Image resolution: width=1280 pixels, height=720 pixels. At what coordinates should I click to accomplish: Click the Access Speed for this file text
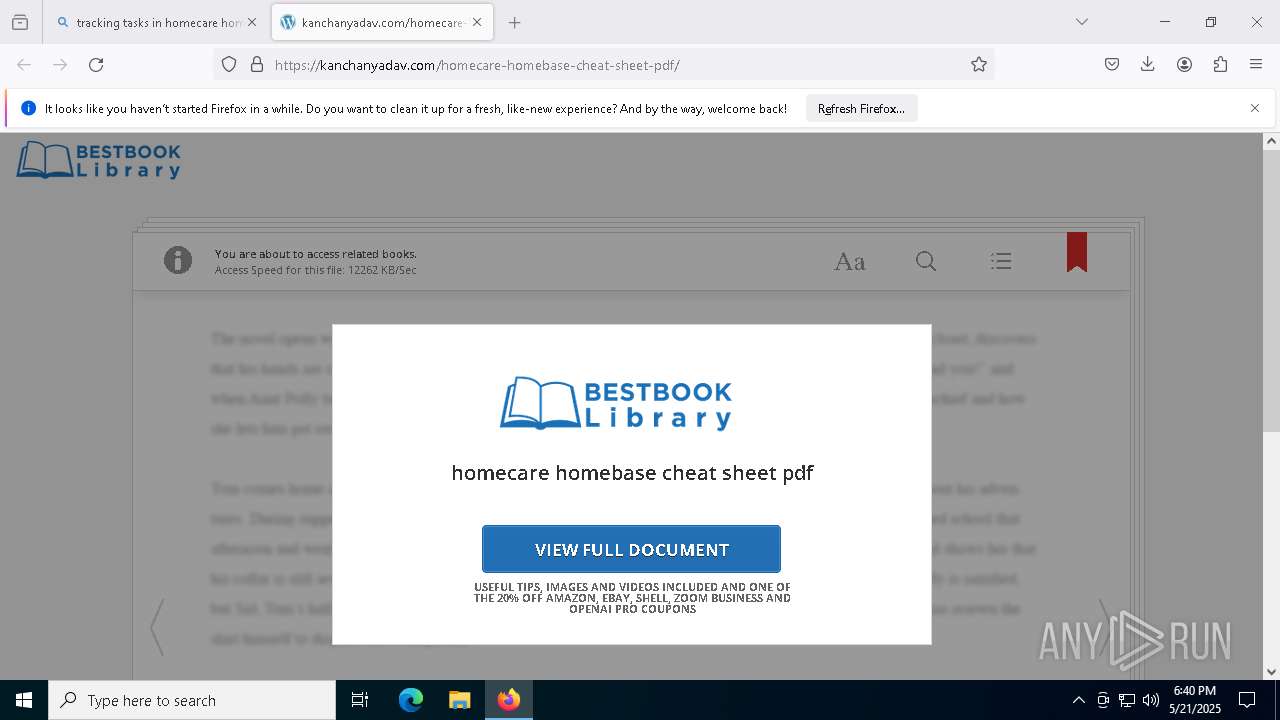tap(315, 270)
